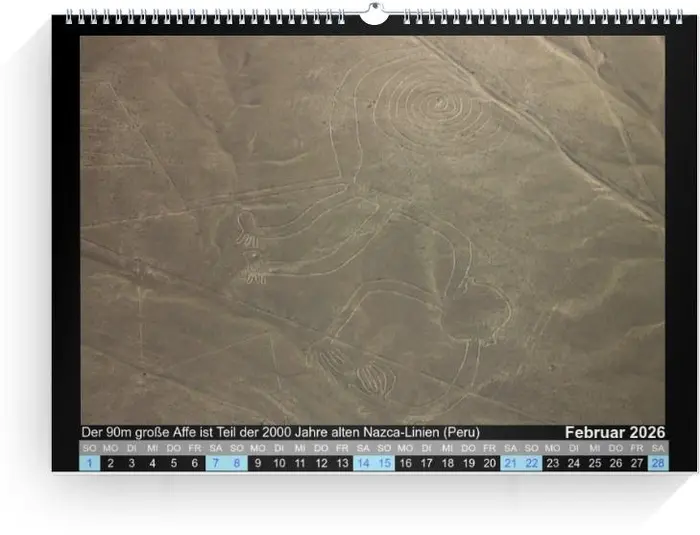This screenshot has height=535, width=700.
Task: Choose highlighted Sunday the 8th
Action: click(x=237, y=463)
